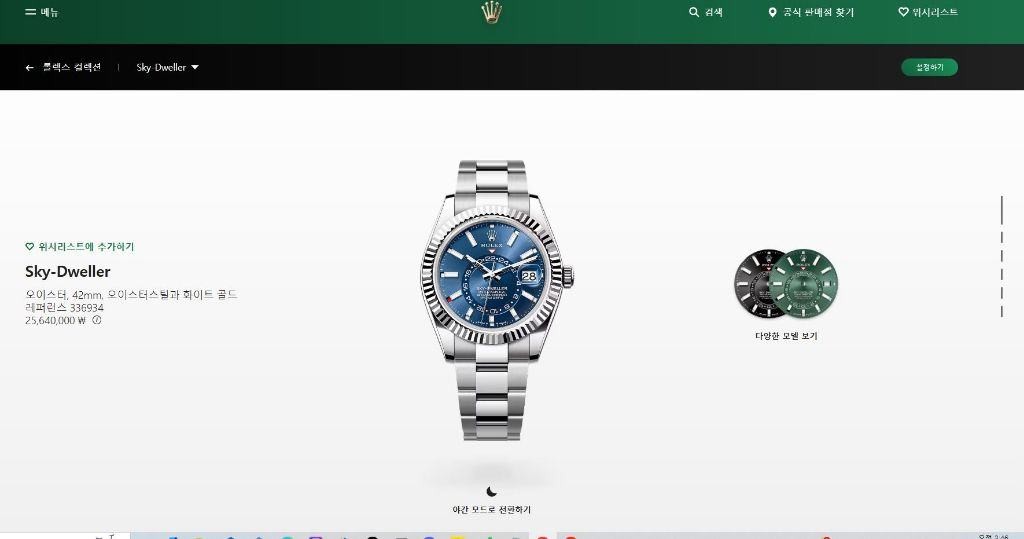Open the hamburger 메뉴 menu
This screenshot has width=1024, height=539.
(41, 12)
